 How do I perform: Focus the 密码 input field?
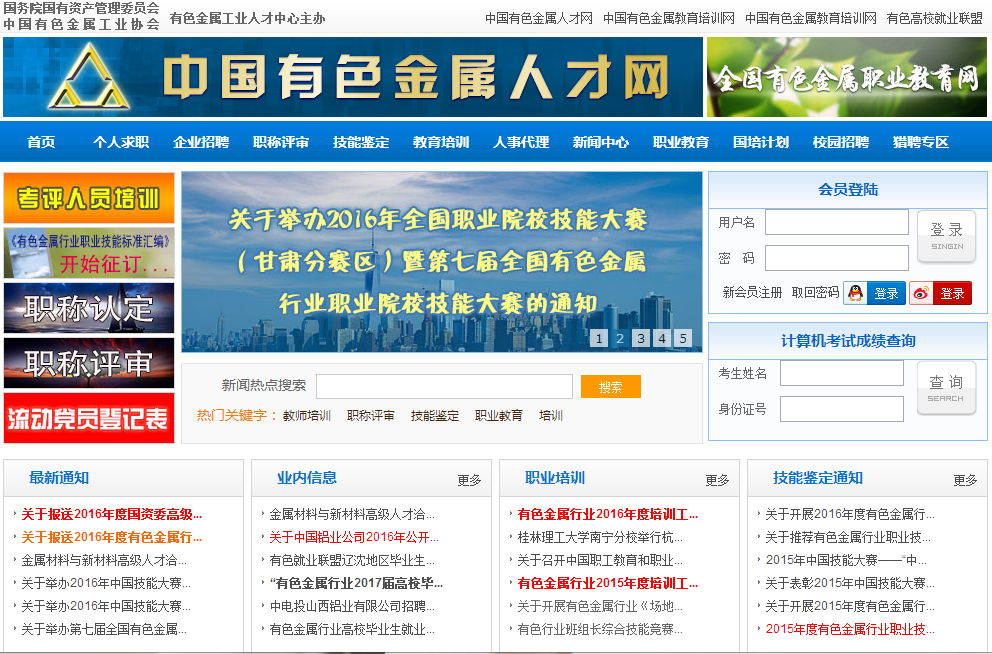pyautogui.click(x=837, y=257)
